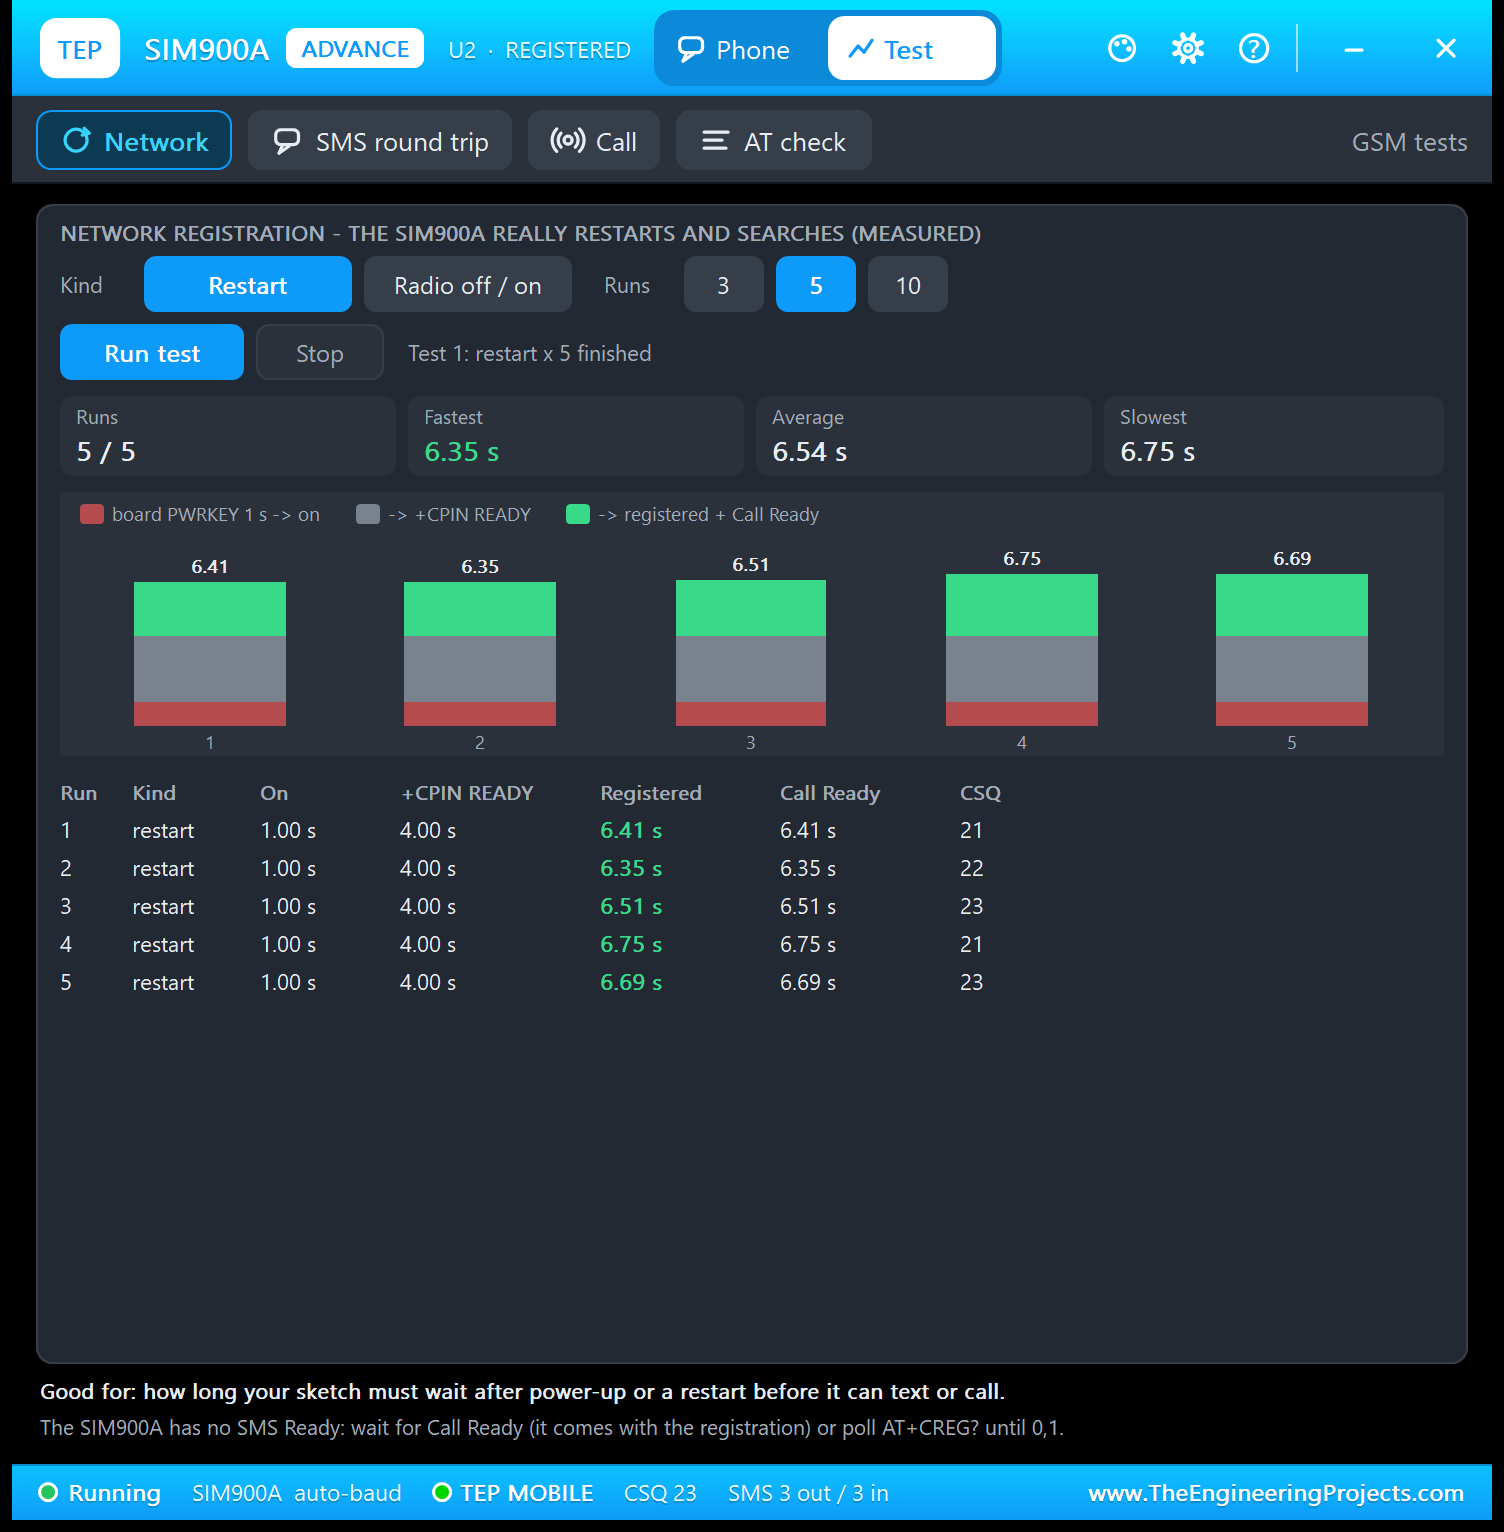This screenshot has height=1532, width=1504.
Task: Open settings gear icon
Action: click(x=1188, y=48)
